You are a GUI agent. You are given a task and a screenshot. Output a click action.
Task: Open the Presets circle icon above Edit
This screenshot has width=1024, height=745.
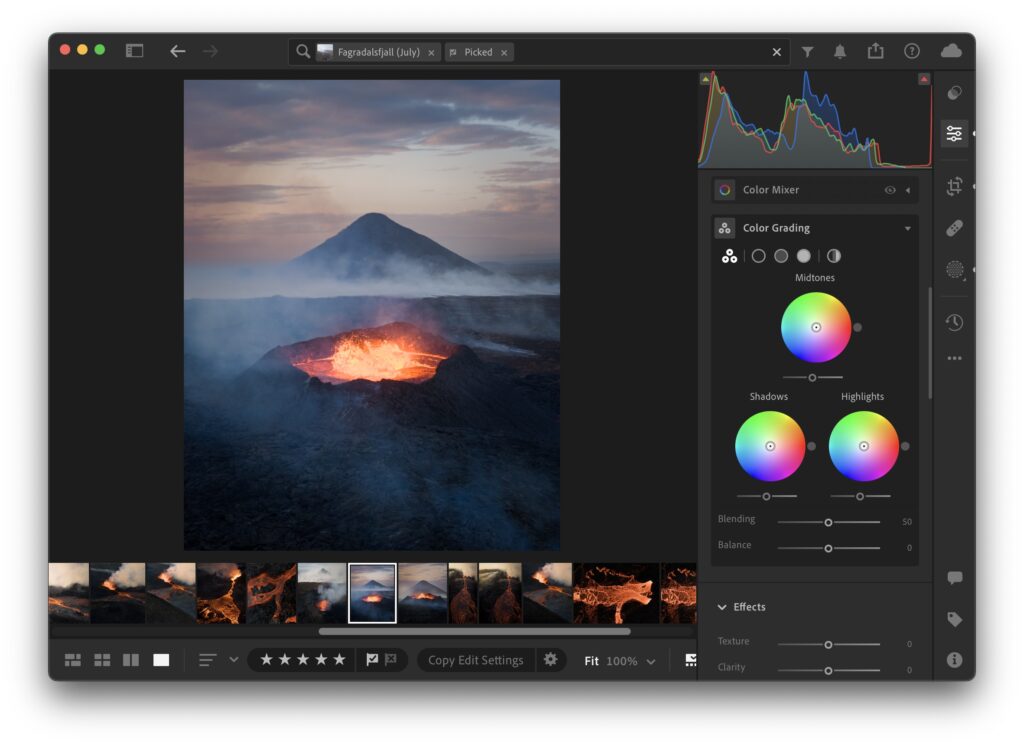tap(954, 93)
